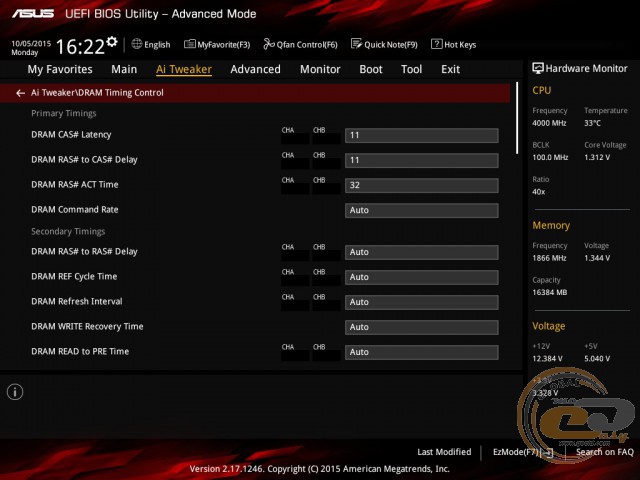Open the Monitor tab
The image size is (640, 480).
pos(320,69)
